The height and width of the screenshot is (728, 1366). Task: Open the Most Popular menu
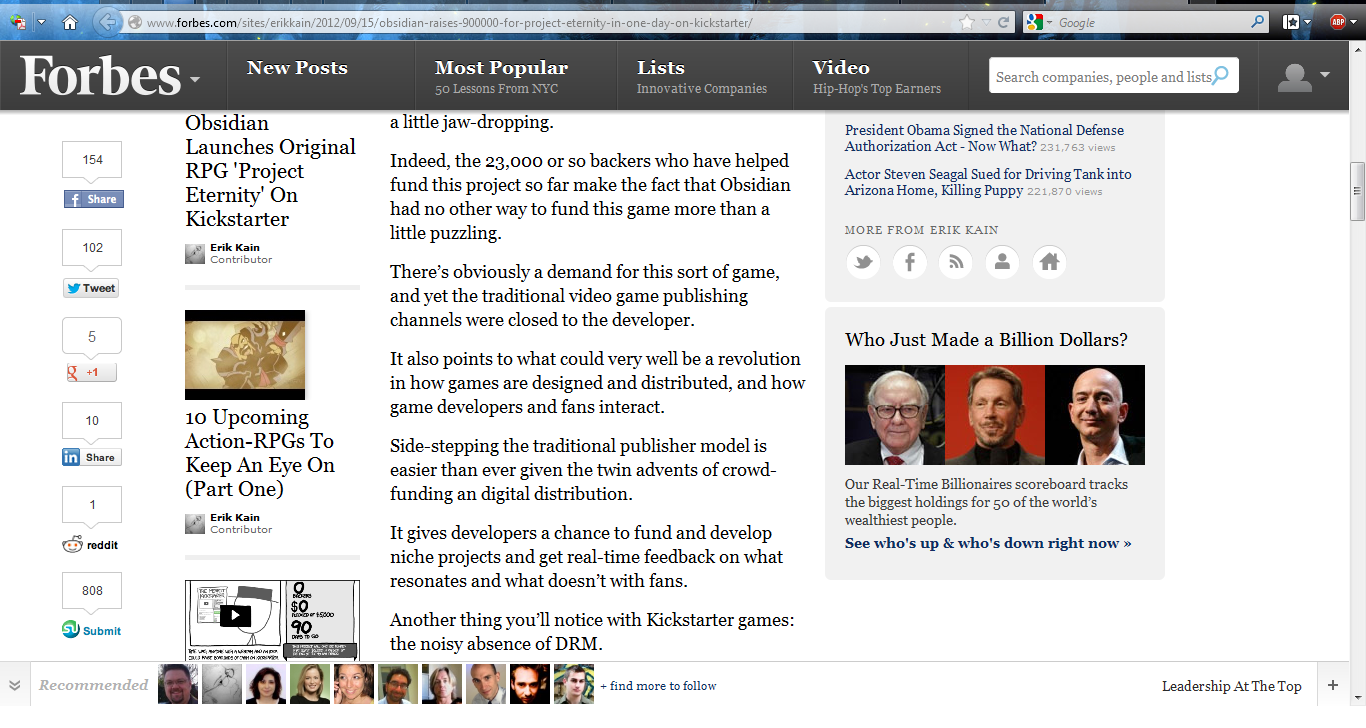(x=501, y=68)
